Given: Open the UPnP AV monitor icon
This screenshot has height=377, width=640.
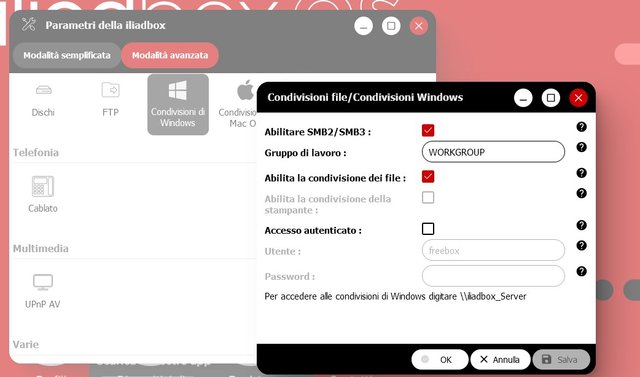Looking at the screenshot, I should coord(43,291).
